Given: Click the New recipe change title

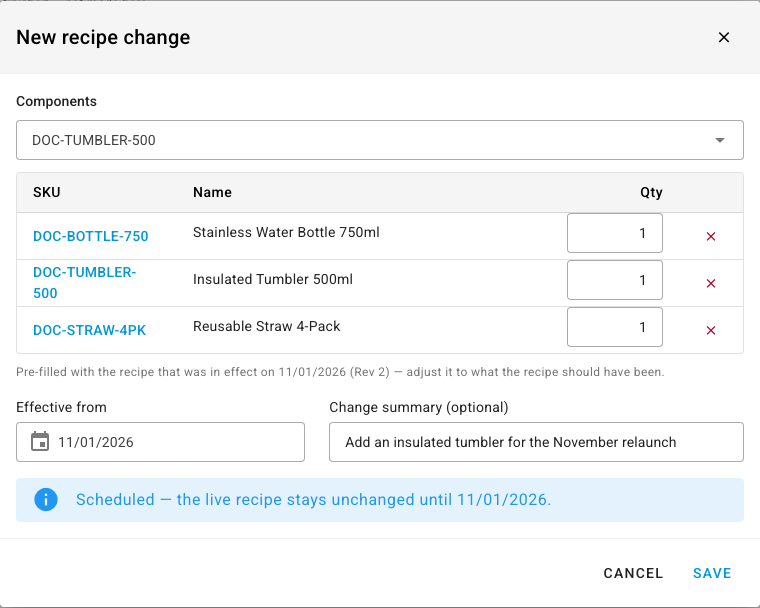Looking at the screenshot, I should [103, 37].
